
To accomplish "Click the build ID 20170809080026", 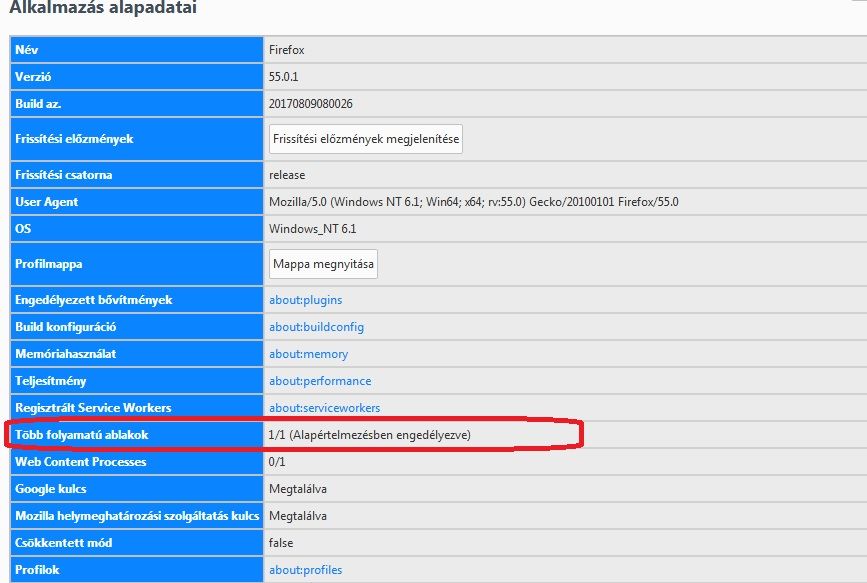I will [311, 104].
